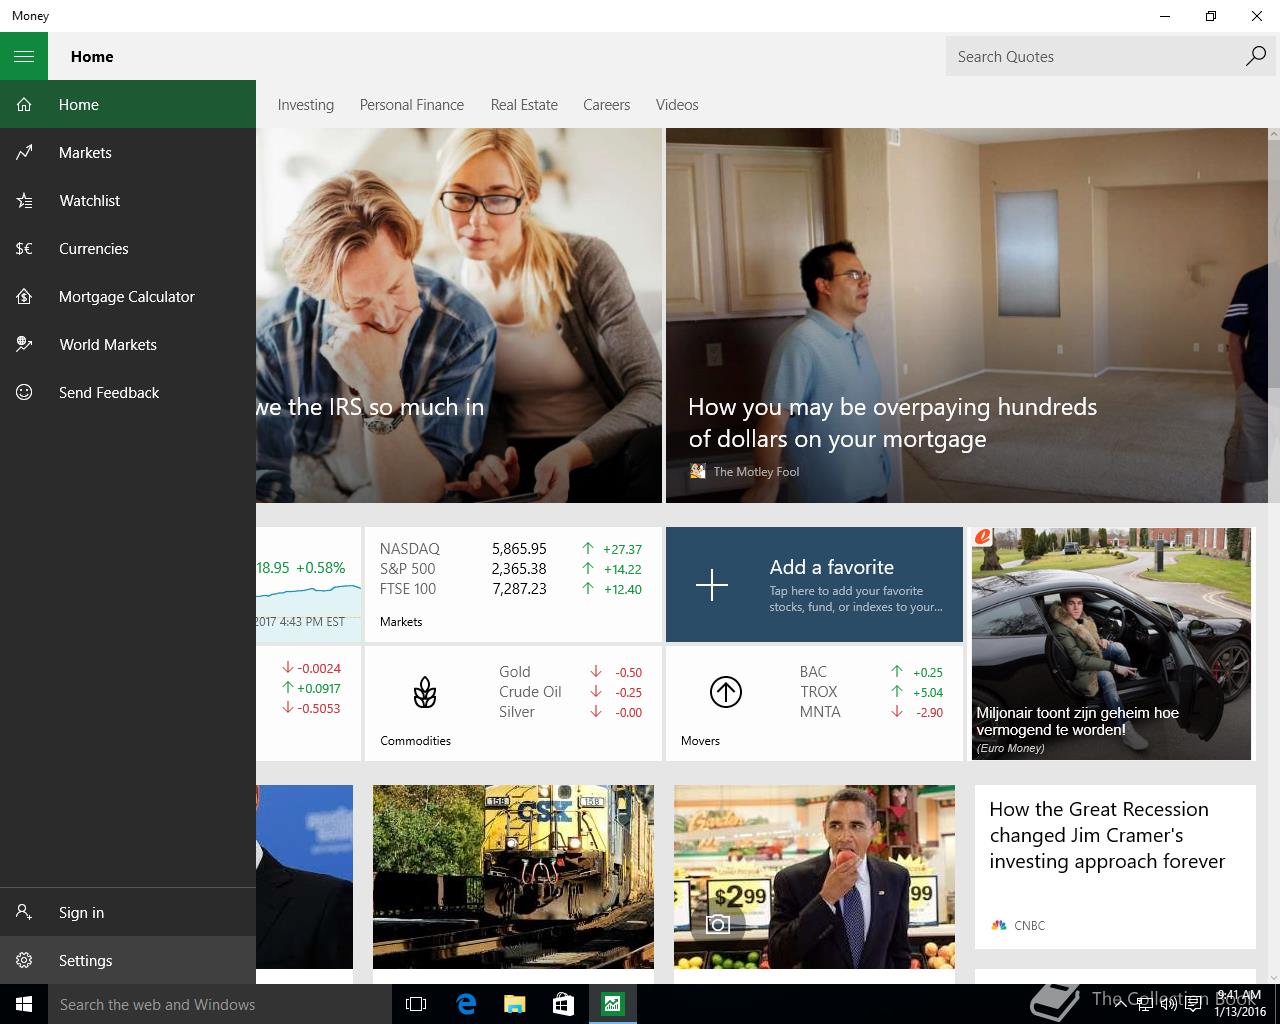This screenshot has width=1280, height=1024.
Task: Click Crude Oil in Commodities tile
Action: (x=530, y=691)
